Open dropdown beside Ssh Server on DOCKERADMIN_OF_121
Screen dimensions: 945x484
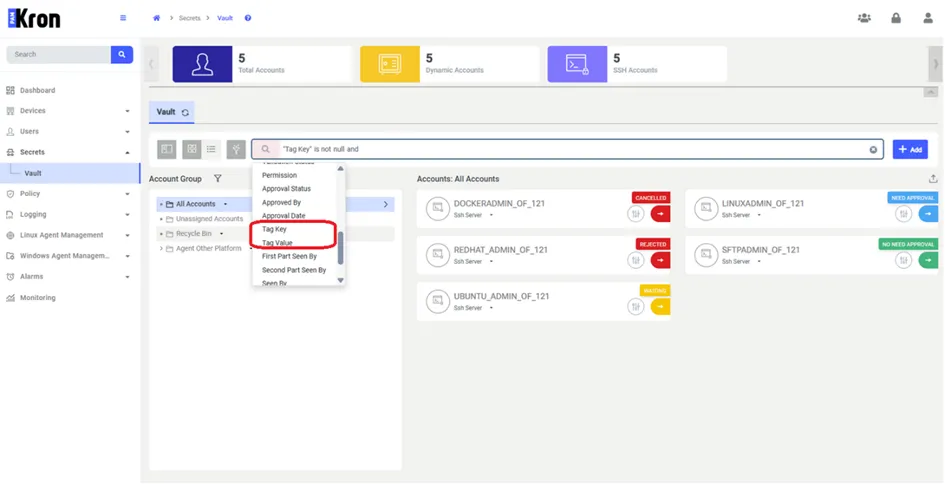click(x=491, y=215)
